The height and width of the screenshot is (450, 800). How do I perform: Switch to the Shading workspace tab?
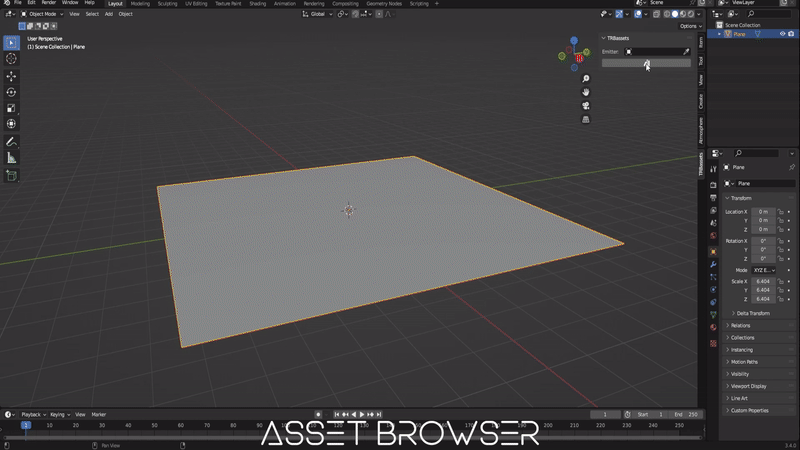(x=258, y=4)
